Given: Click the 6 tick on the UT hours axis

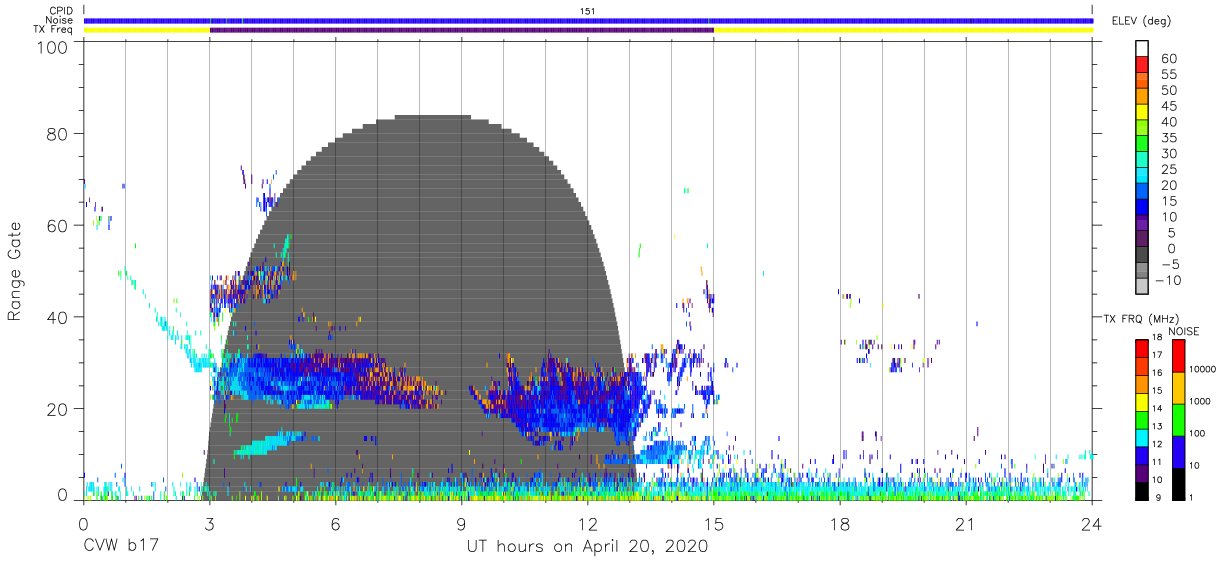Looking at the screenshot, I should [335, 523].
